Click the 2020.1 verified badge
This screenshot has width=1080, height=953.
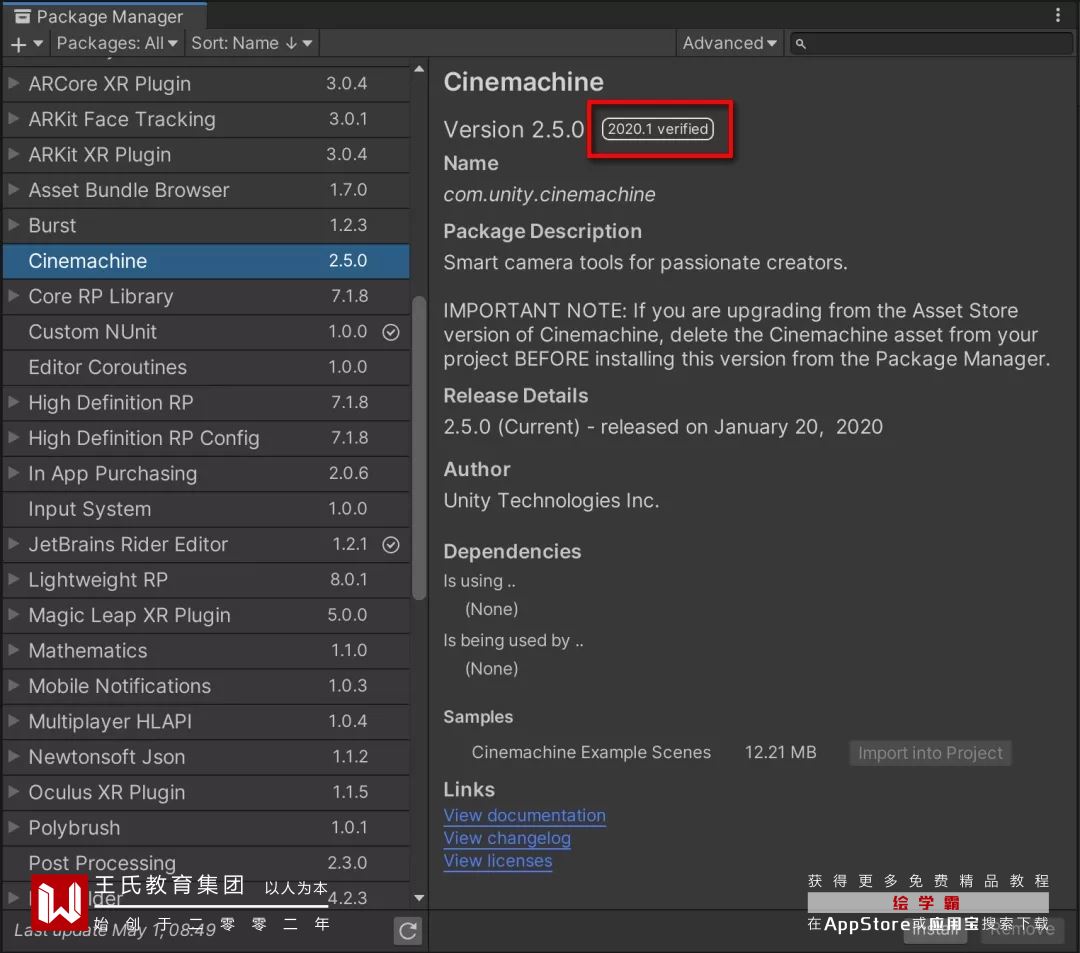coord(658,129)
